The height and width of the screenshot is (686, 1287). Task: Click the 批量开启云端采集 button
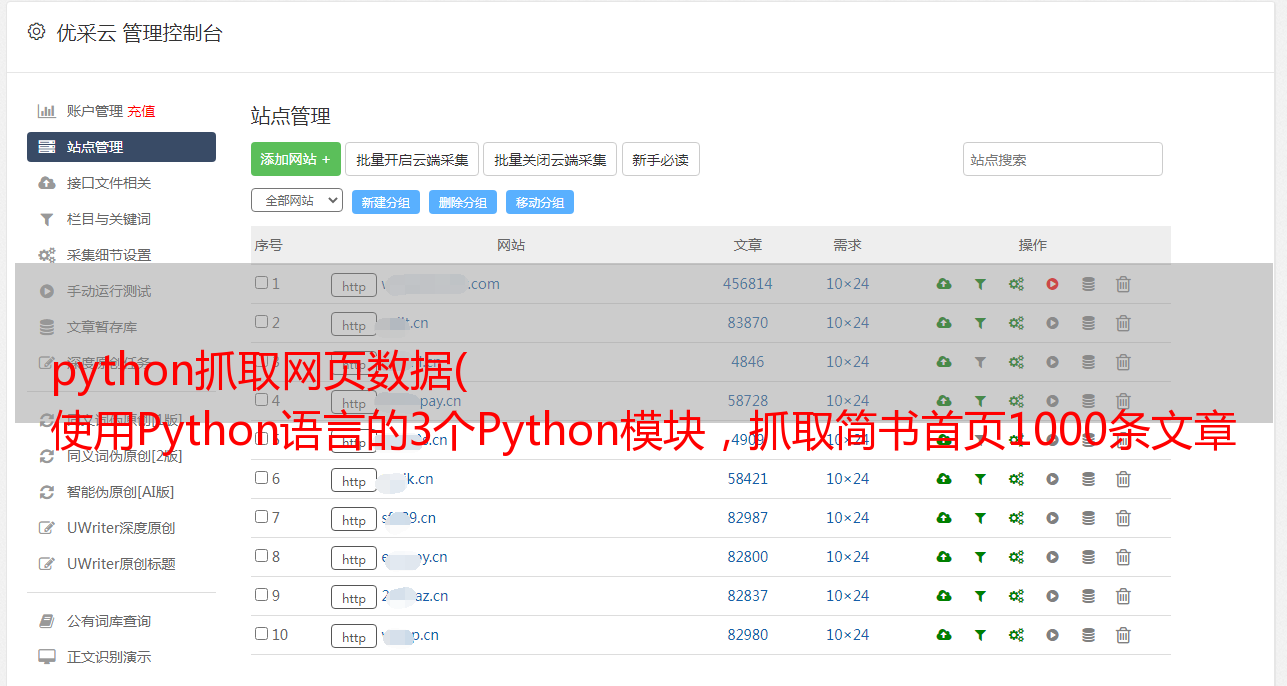[412, 159]
